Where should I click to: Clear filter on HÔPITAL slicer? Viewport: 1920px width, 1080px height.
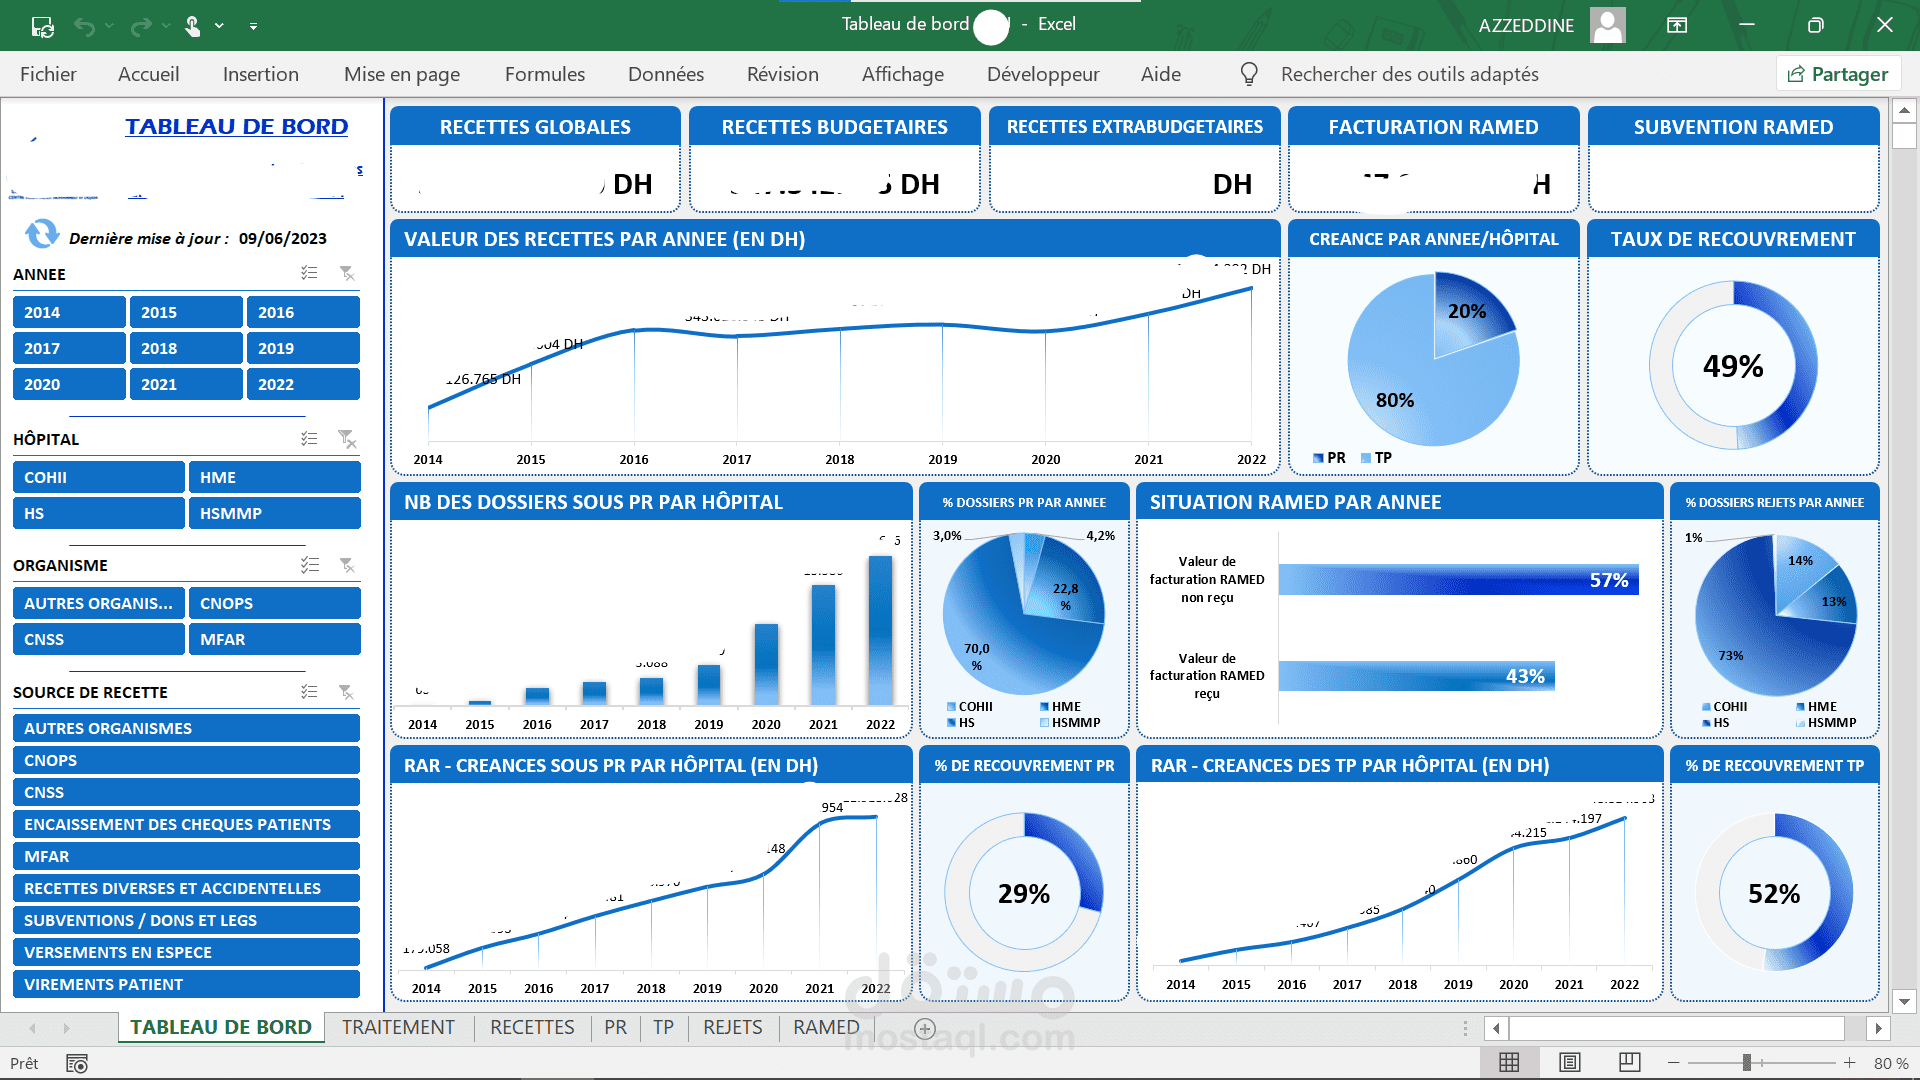tap(347, 438)
